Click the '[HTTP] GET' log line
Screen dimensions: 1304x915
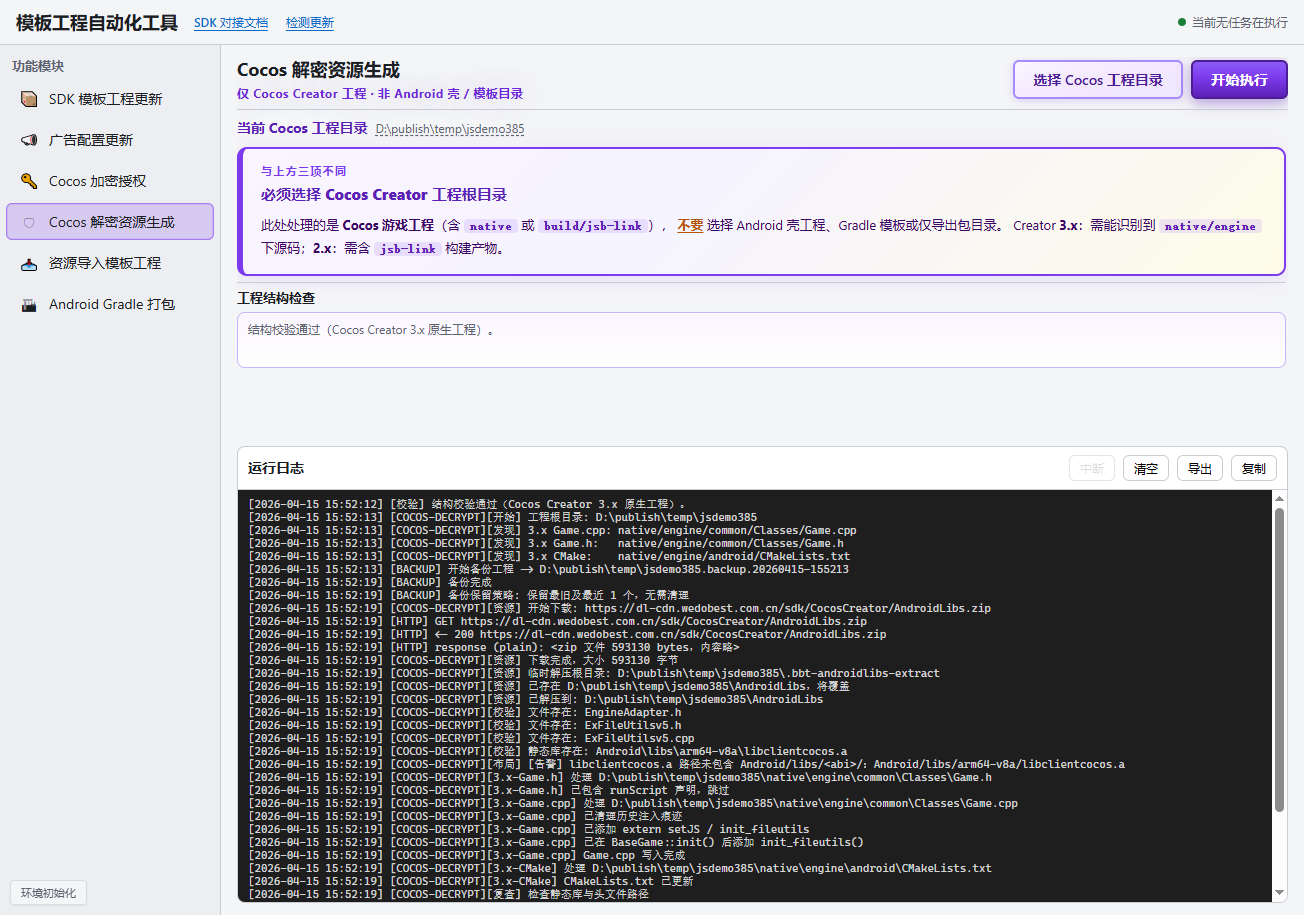tap(558, 621)
